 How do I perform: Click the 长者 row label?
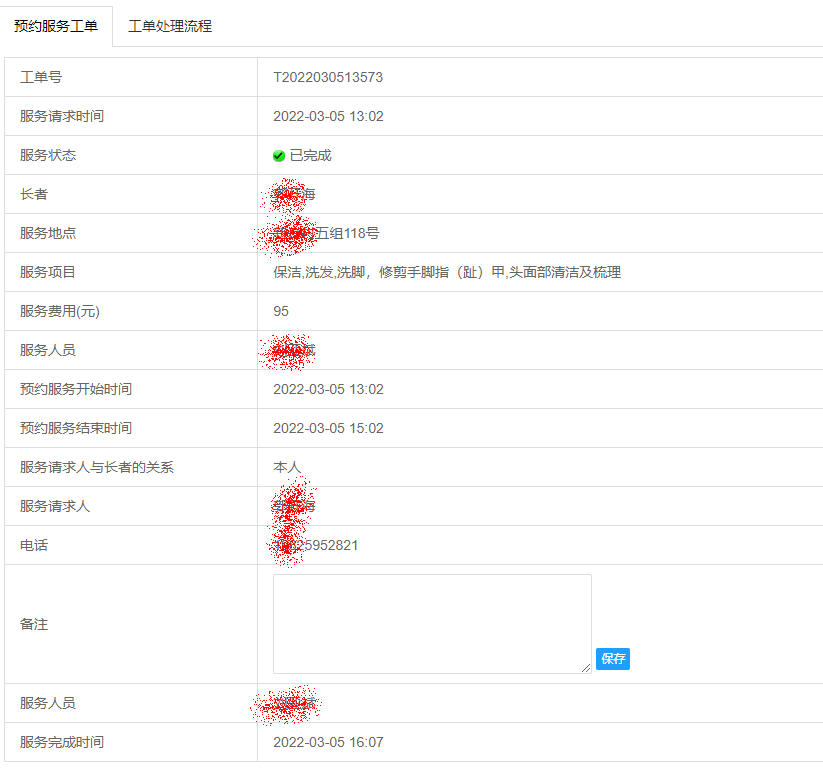(34, 194)
